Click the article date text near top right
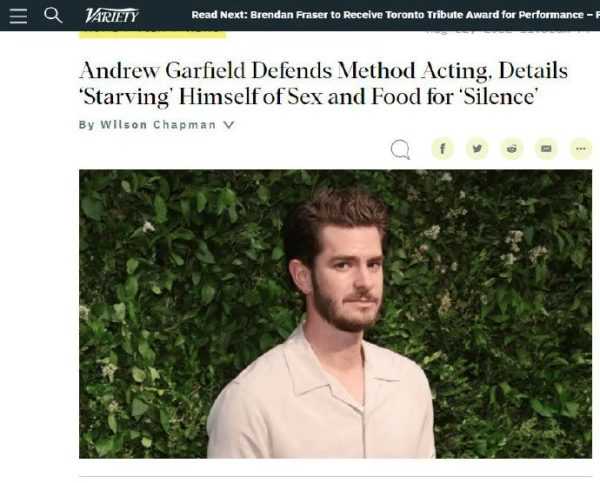 pos(509,33)
